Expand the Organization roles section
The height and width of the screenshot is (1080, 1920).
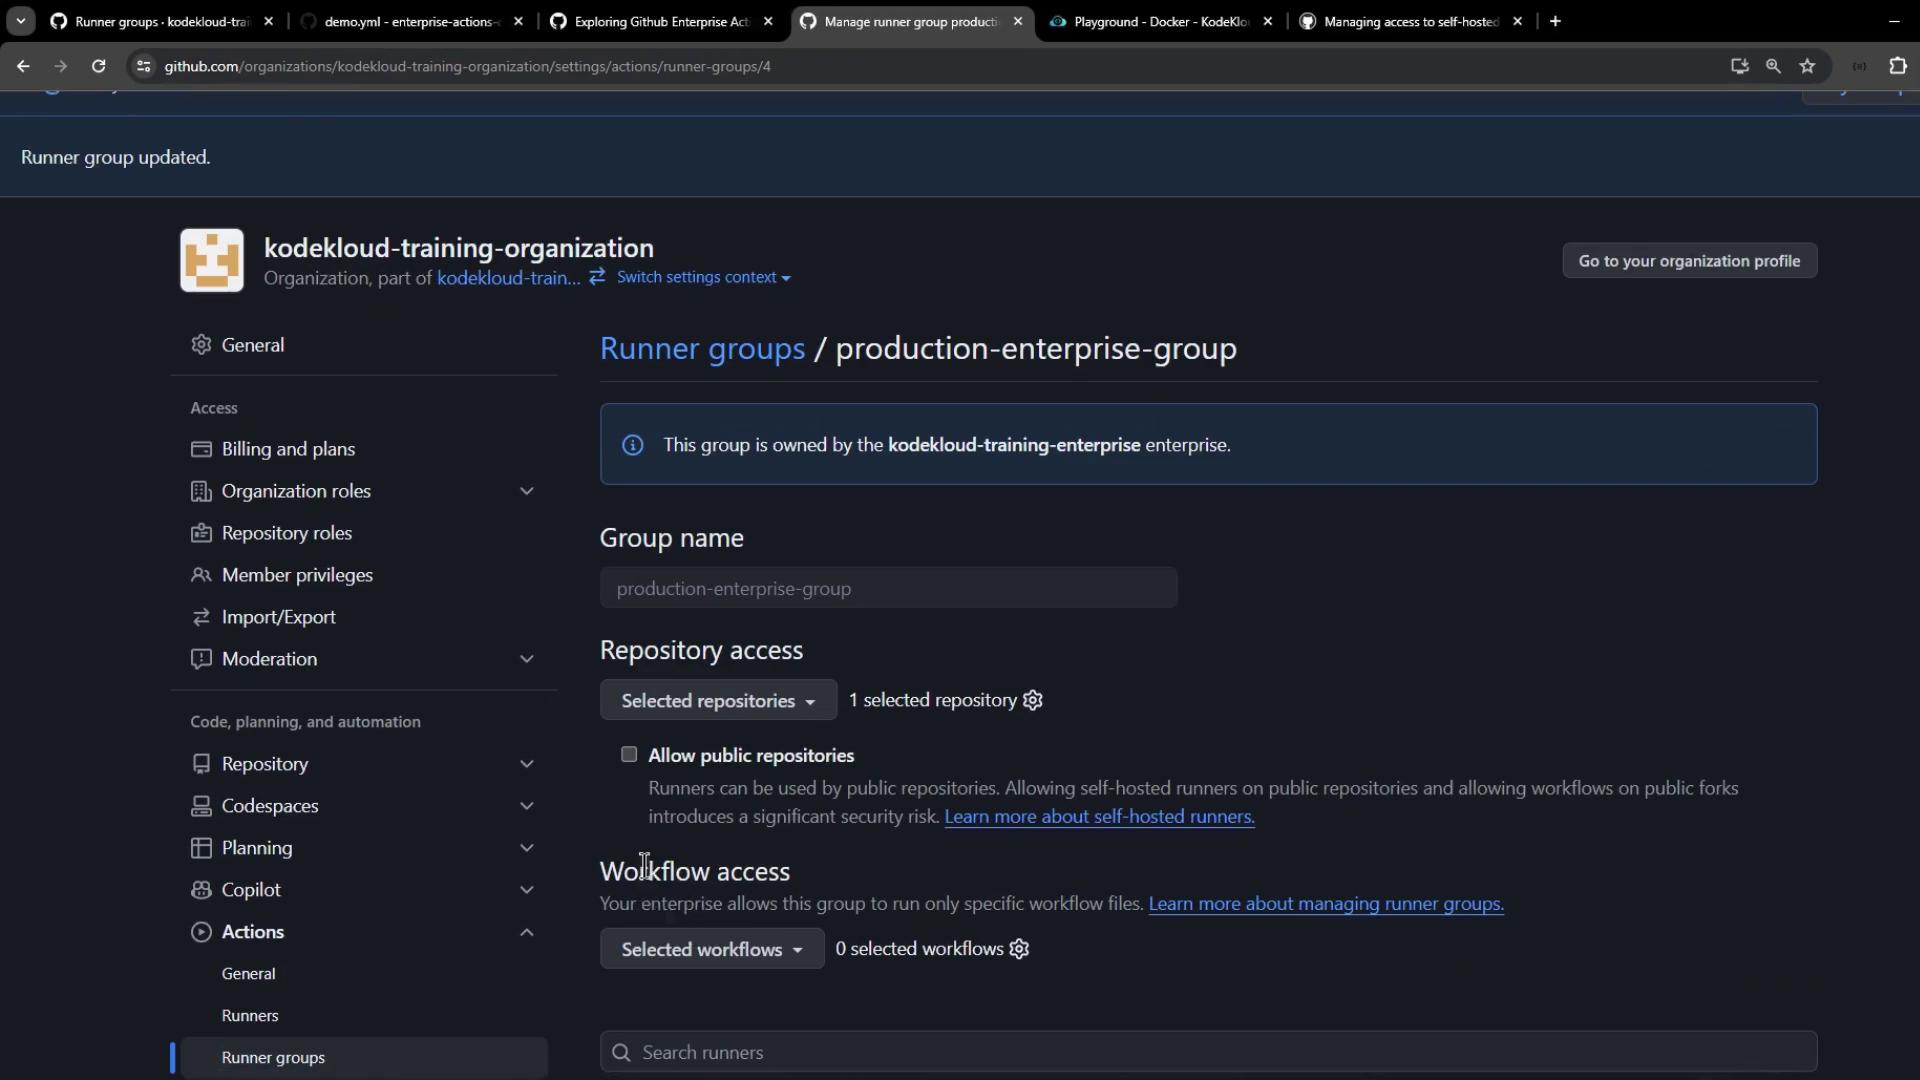526,491
